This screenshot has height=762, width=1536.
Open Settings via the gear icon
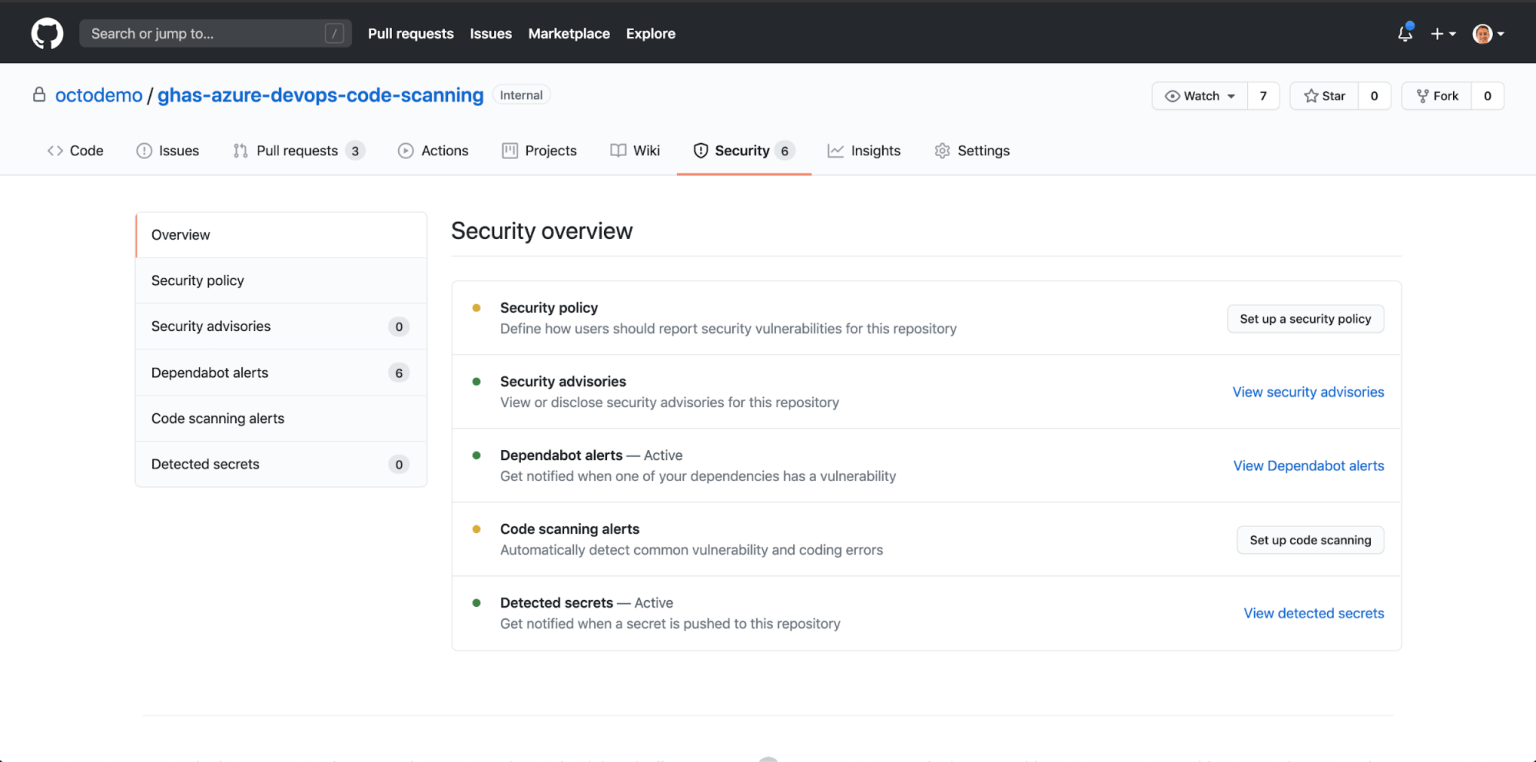tap(941, 150)
